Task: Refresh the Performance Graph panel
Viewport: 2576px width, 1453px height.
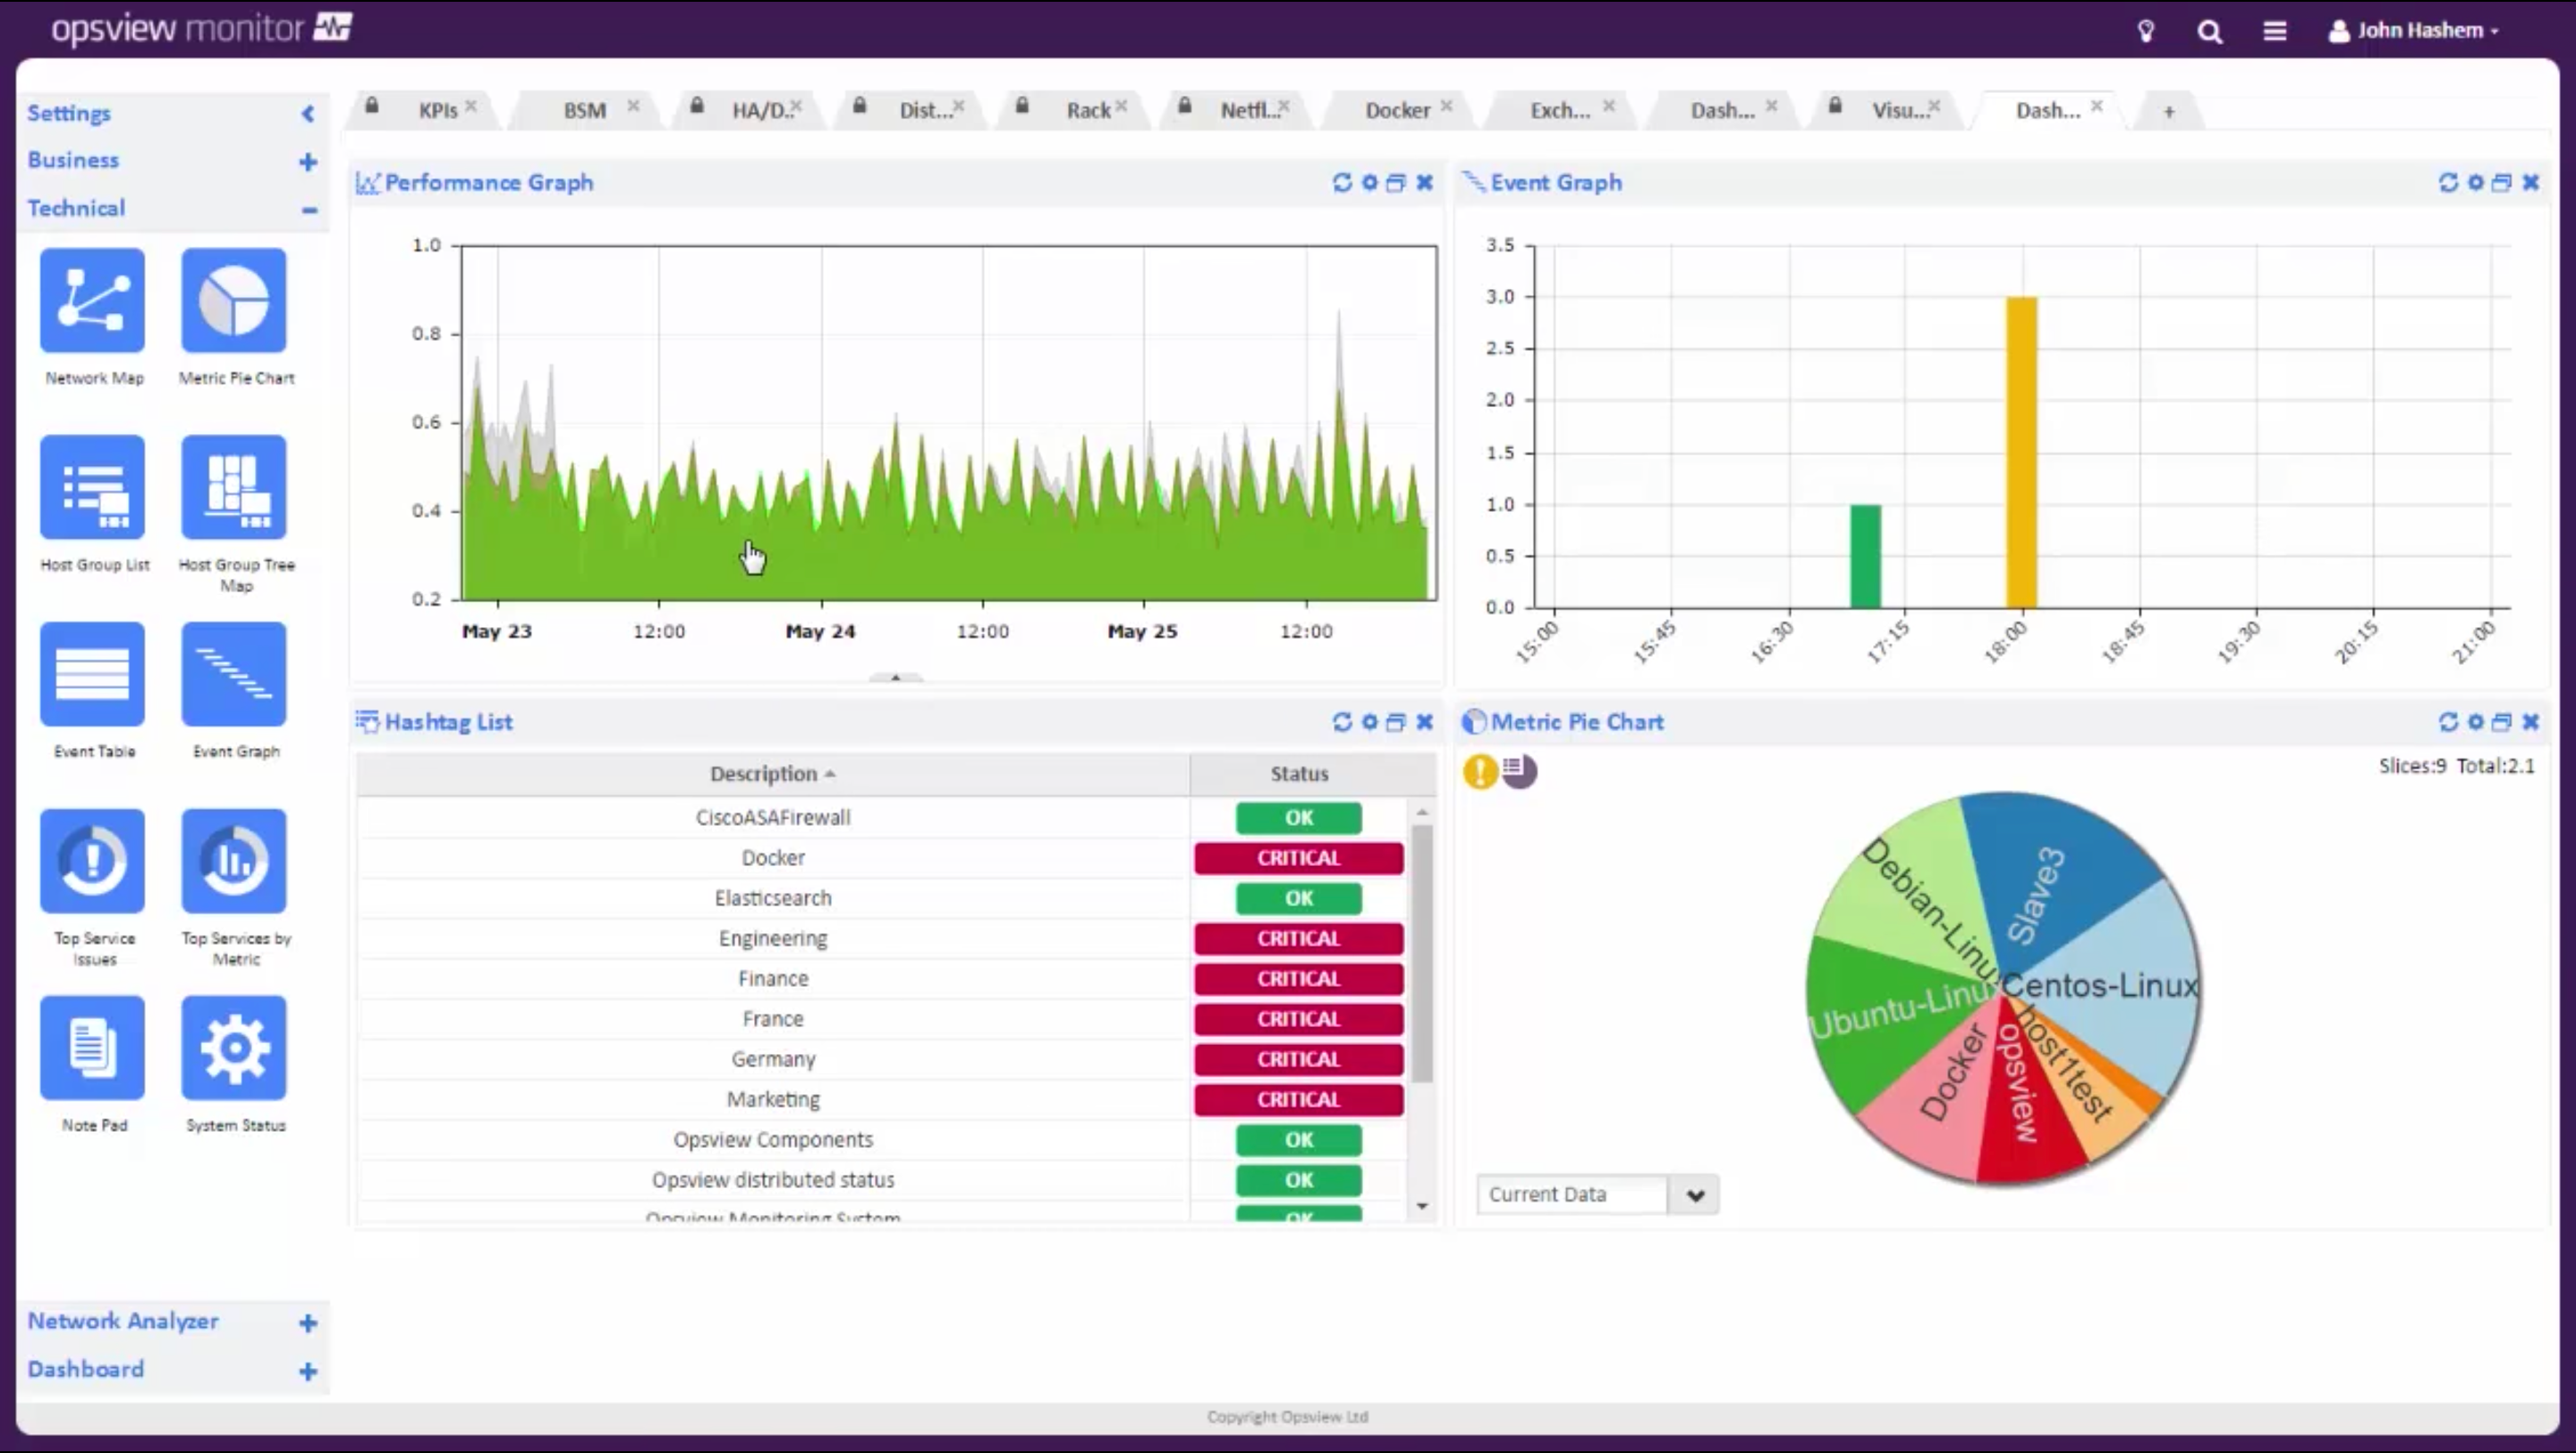Action: pos(1342,183)
